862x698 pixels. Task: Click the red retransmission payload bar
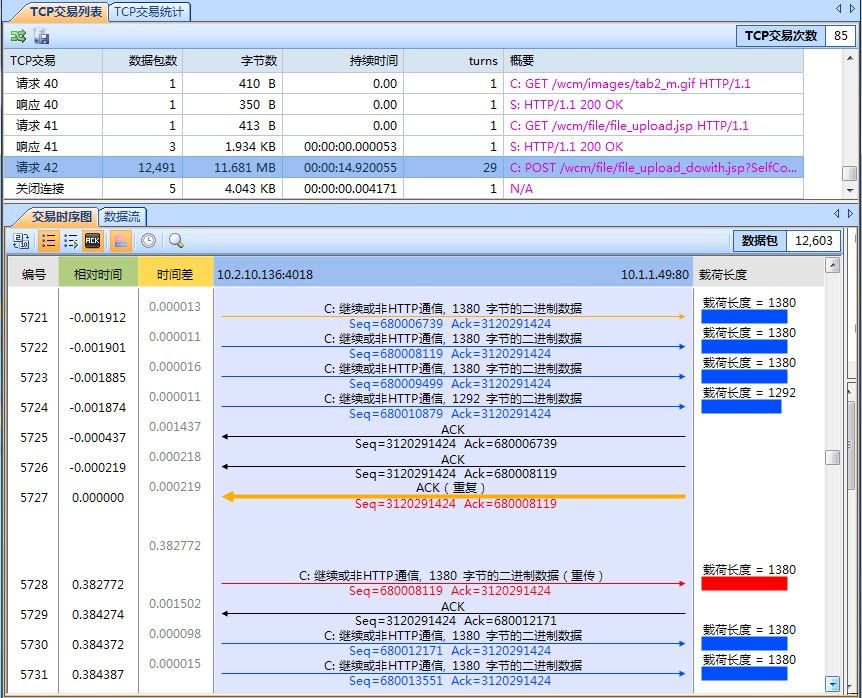tap(744, 583)
